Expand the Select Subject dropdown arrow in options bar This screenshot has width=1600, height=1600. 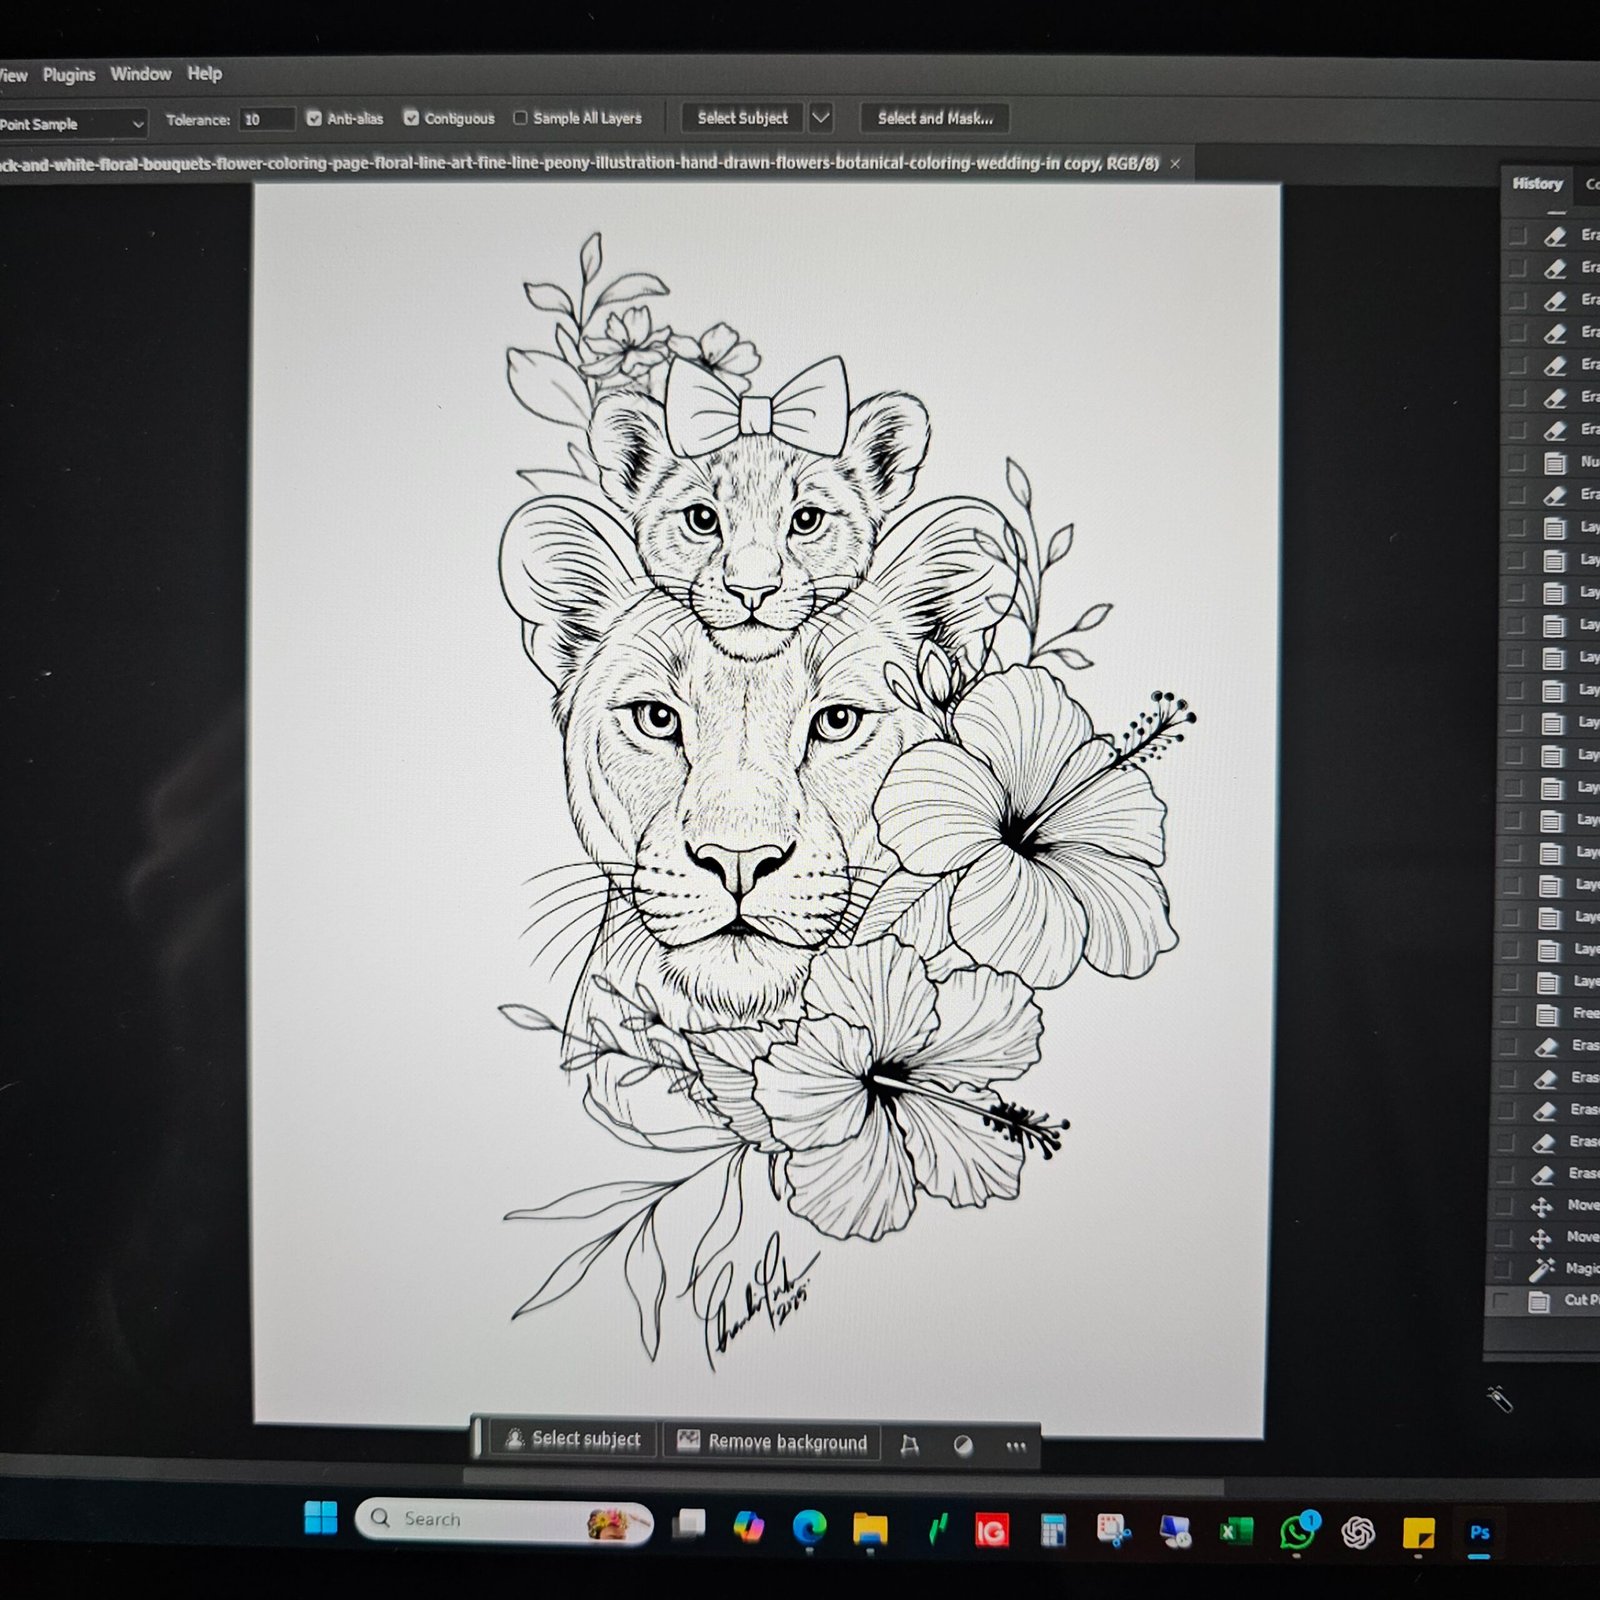tap(820, 118)
